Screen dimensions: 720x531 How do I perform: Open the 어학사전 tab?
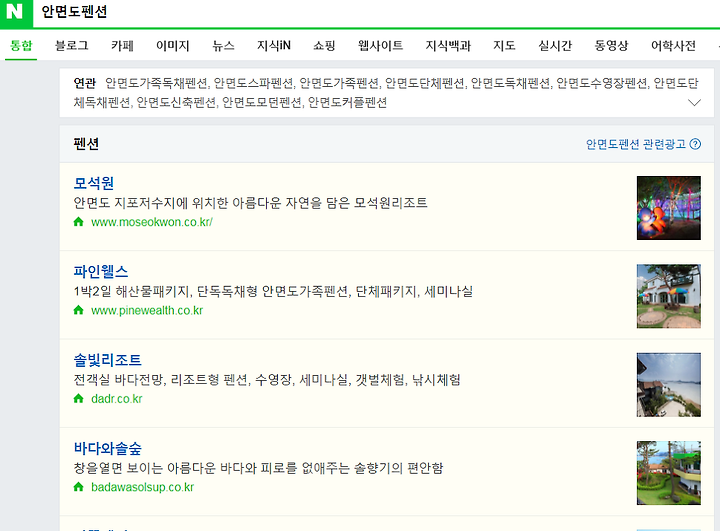tap(674, 45)
